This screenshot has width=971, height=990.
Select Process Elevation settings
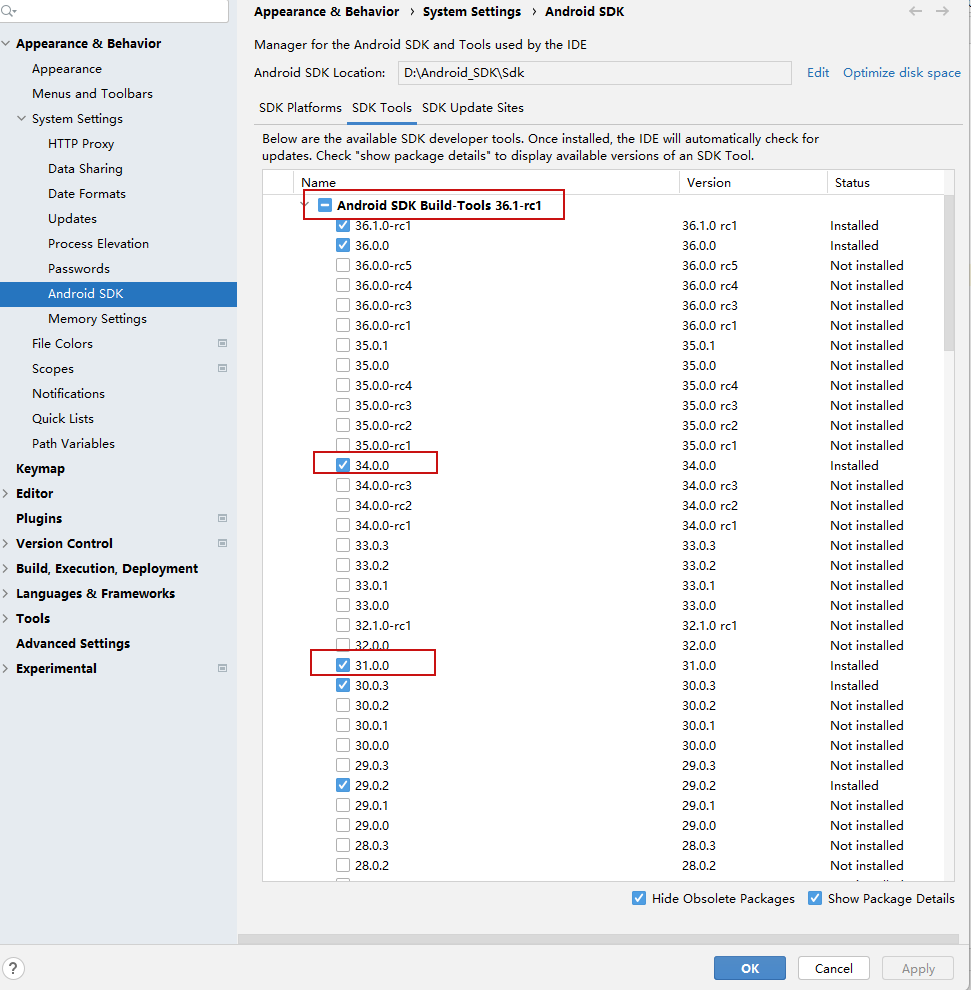pyautogui.click(x=98, y=244)
